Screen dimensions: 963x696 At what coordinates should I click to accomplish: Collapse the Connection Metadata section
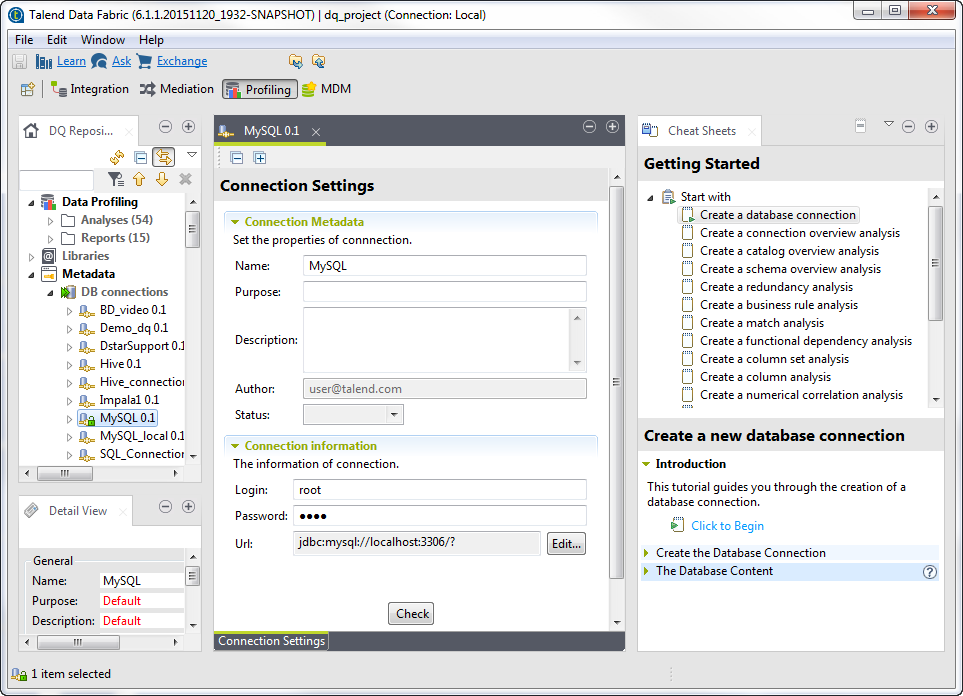point(235,222)
